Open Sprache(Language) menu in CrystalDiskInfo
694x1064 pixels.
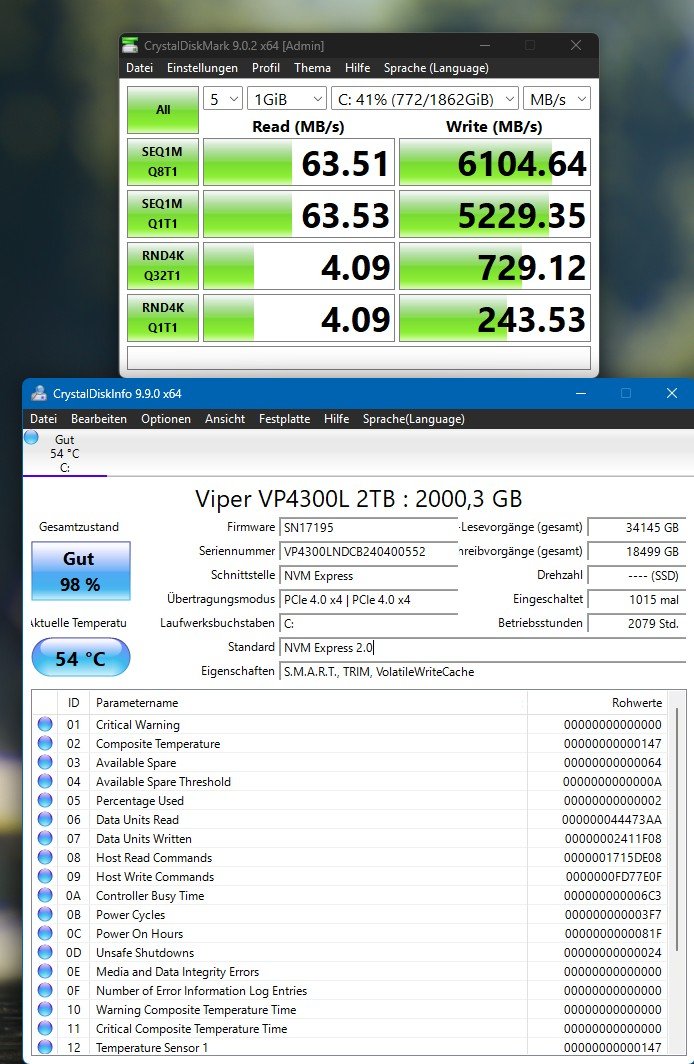pos(413,419)
